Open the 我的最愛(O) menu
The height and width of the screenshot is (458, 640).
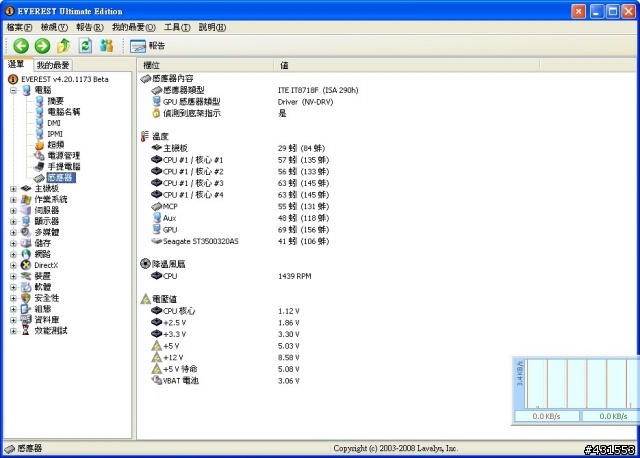[133, 27]
